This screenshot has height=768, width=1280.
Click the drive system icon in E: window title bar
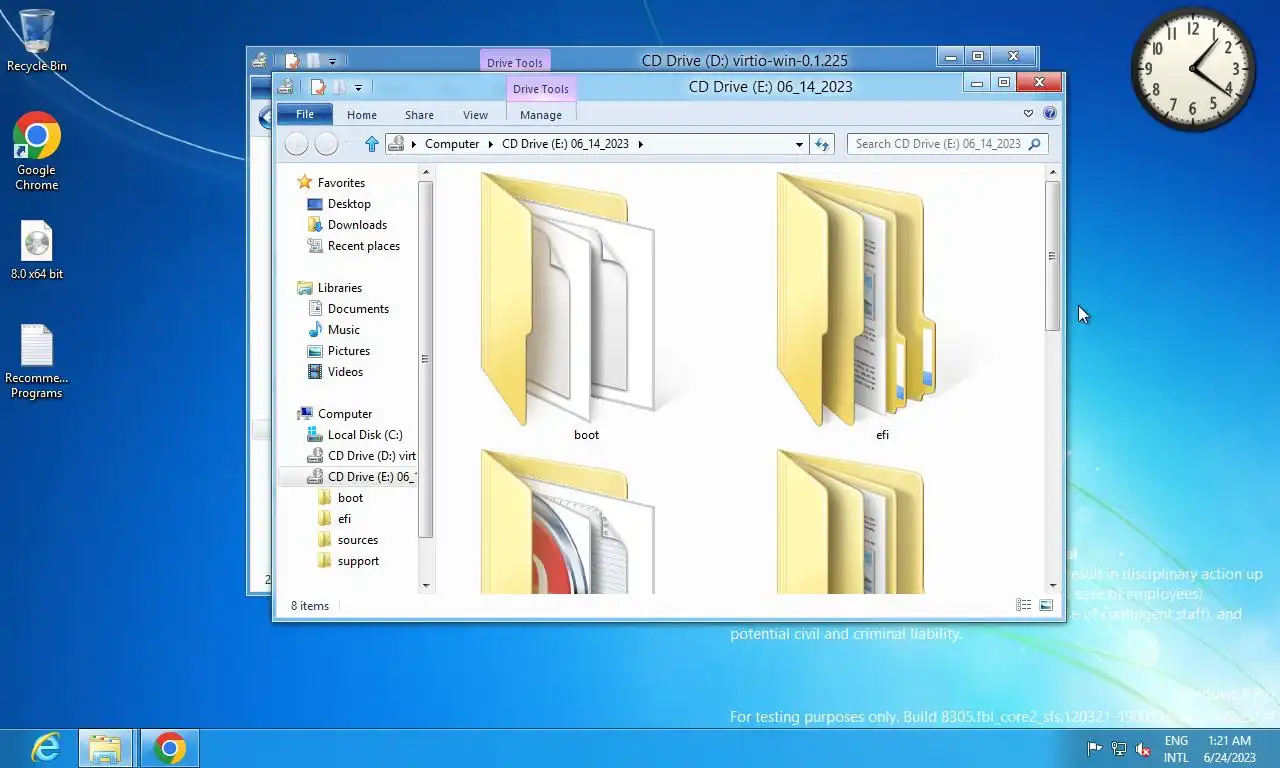[x=286, y=87]
